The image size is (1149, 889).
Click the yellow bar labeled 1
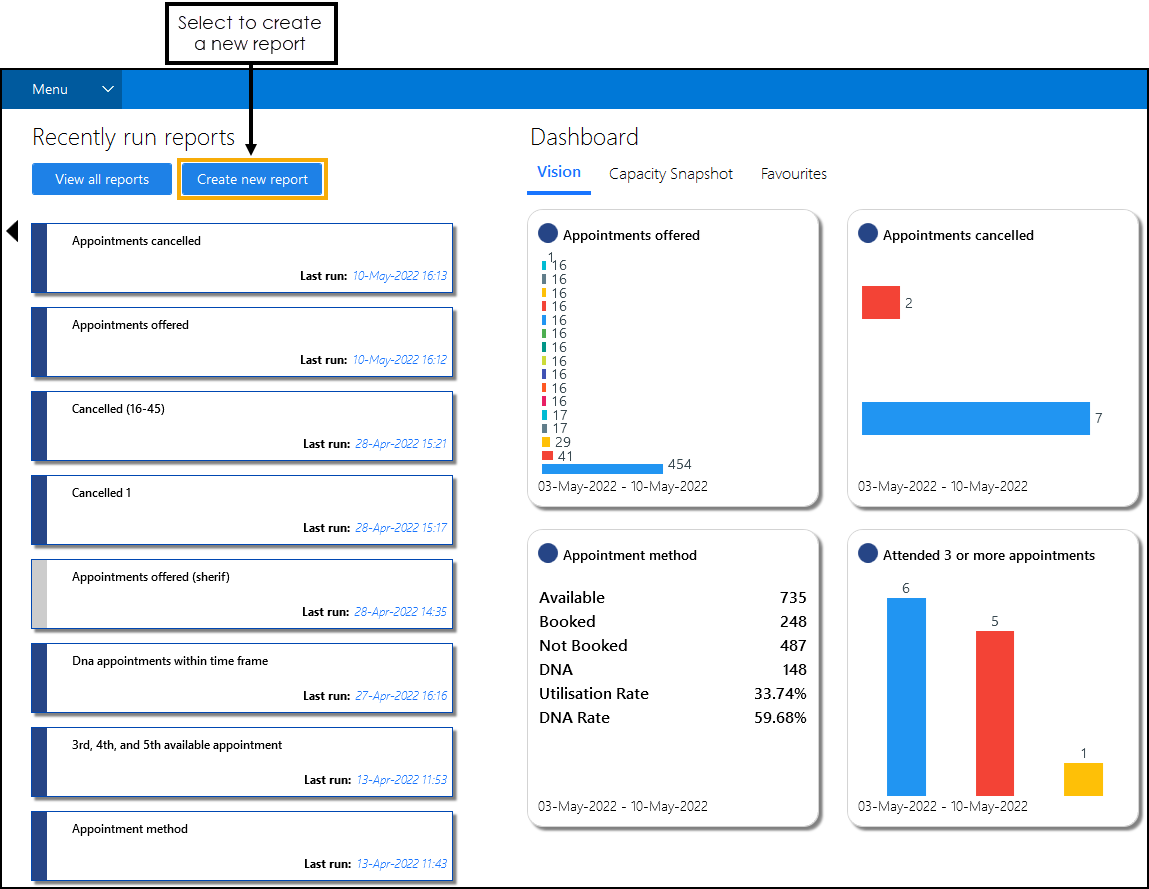(1083, 779)
